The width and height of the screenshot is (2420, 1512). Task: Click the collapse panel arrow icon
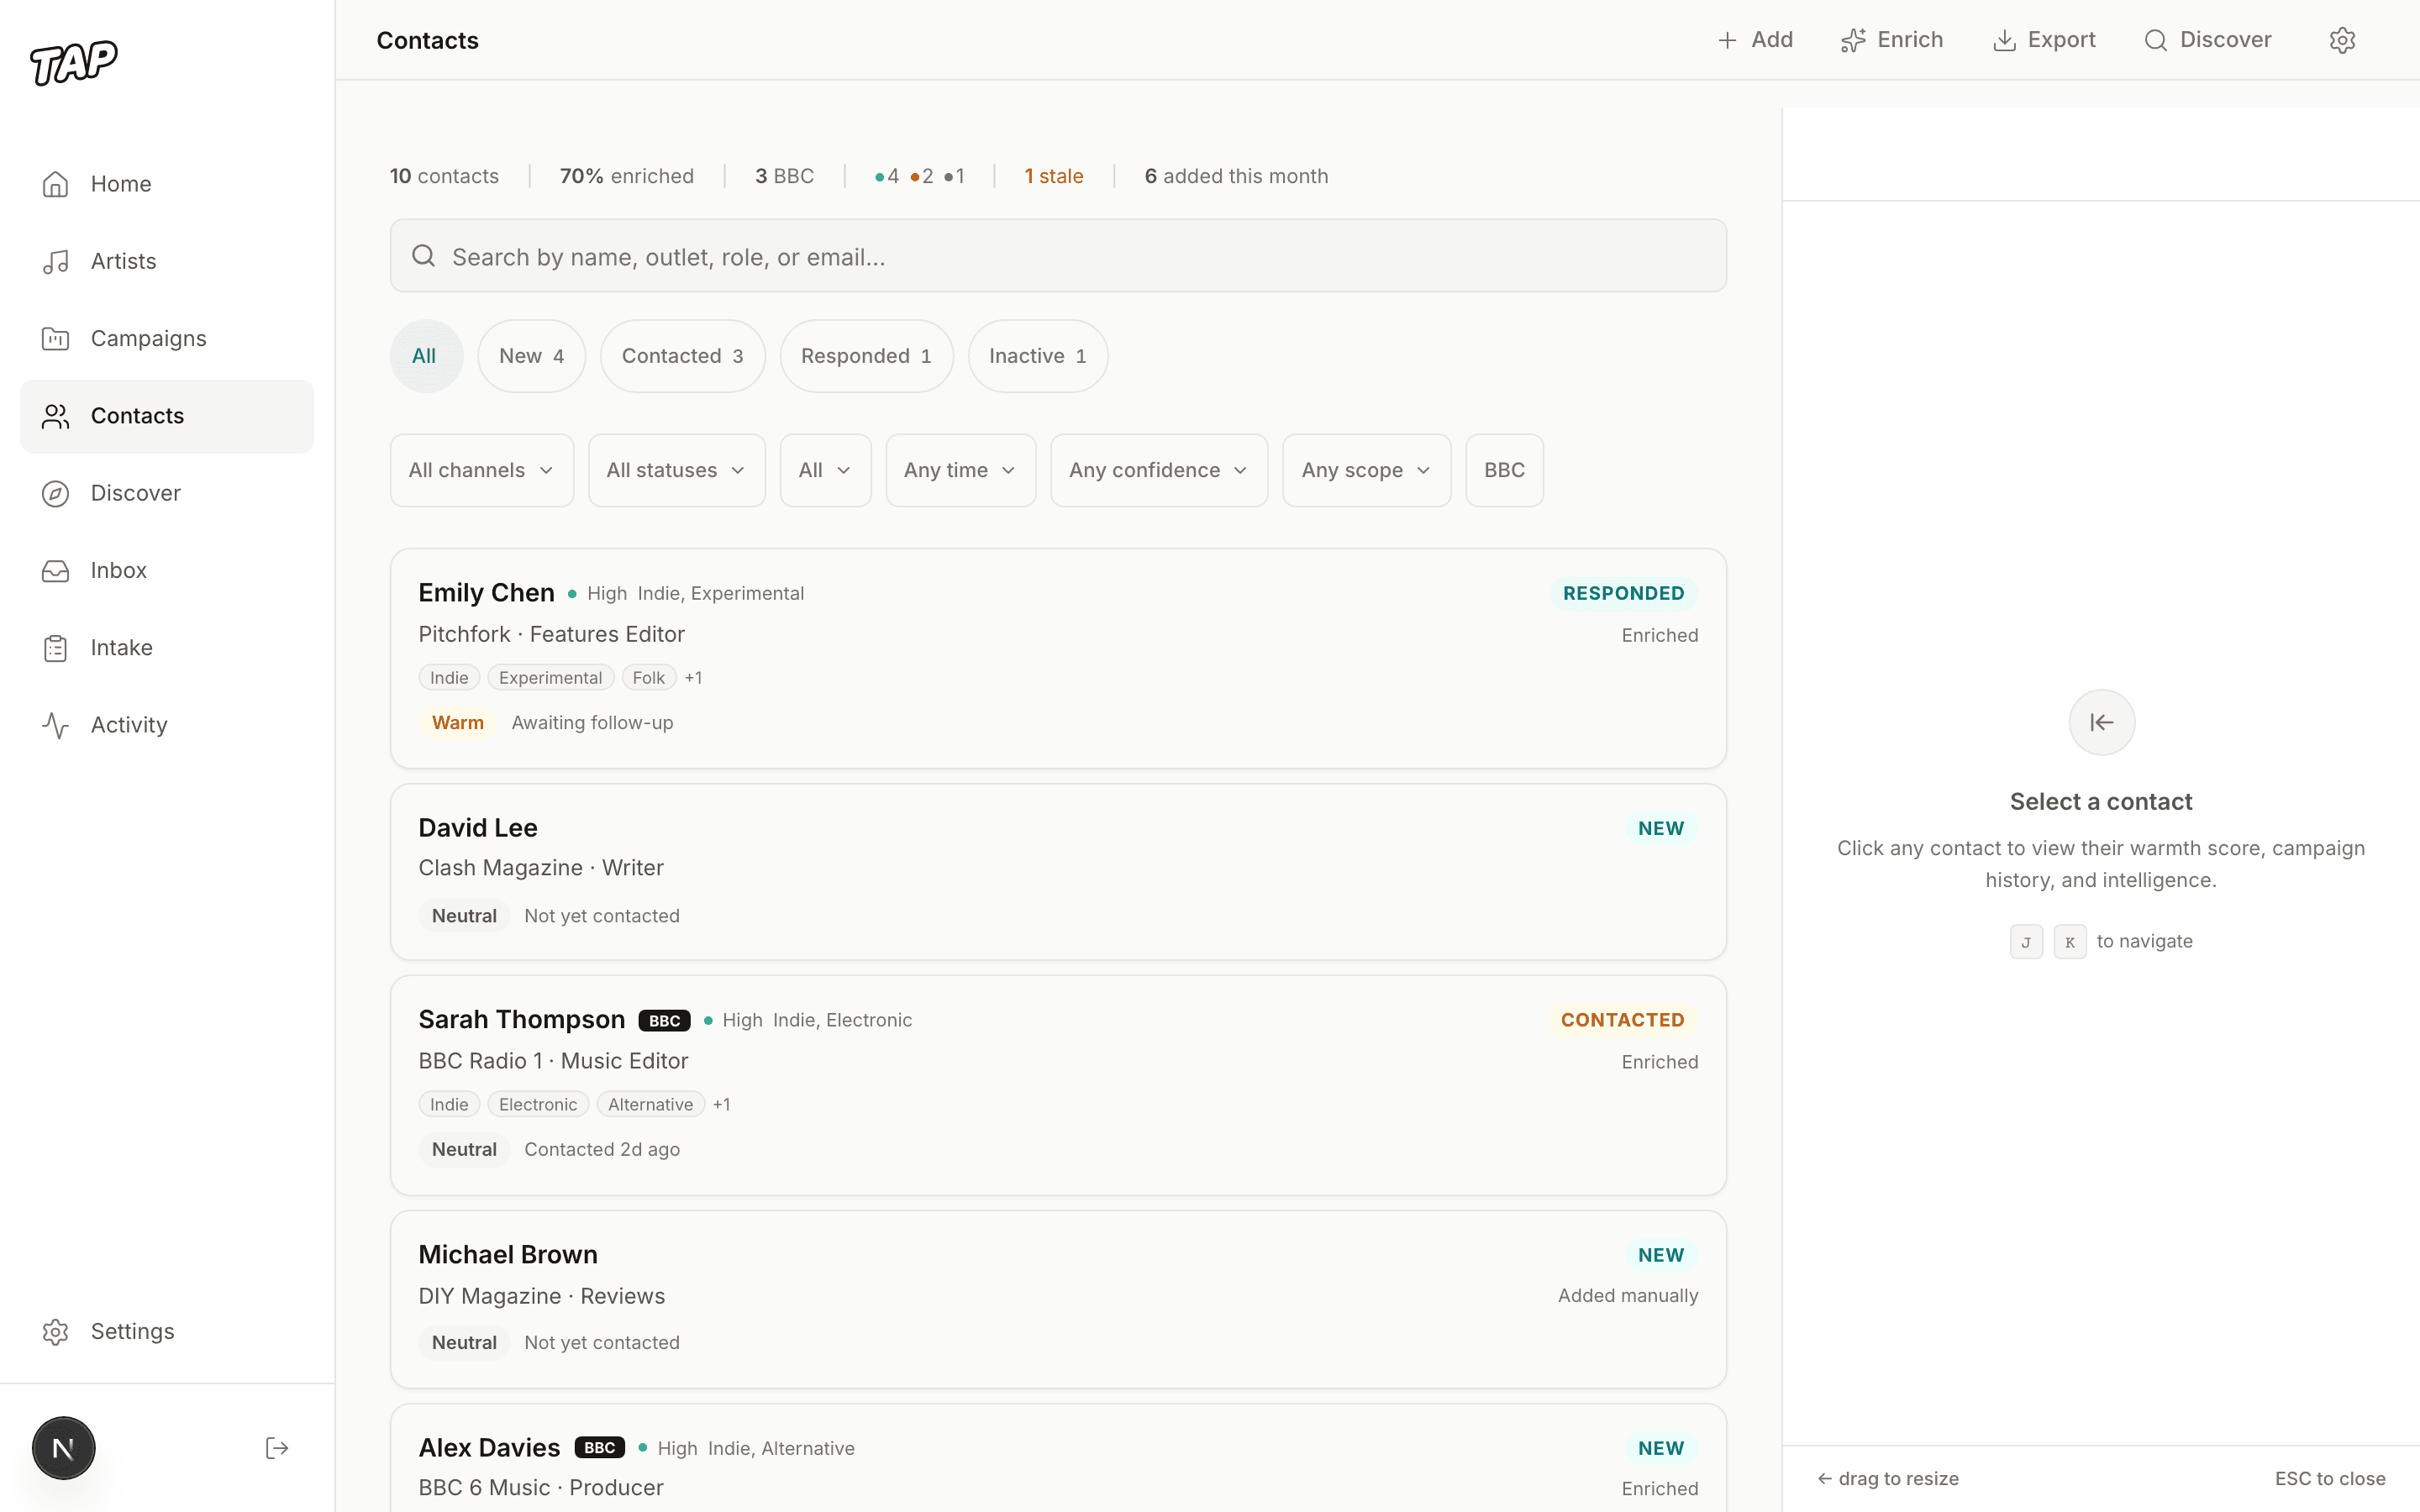pyautogui.click(x=2101, y=722)
